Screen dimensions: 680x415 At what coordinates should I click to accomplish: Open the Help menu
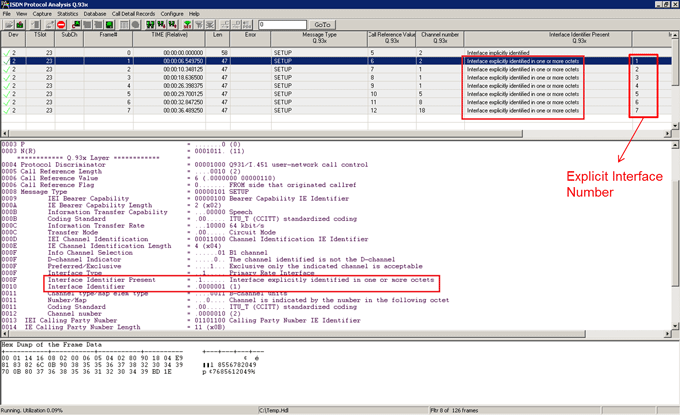click(194, 14)
